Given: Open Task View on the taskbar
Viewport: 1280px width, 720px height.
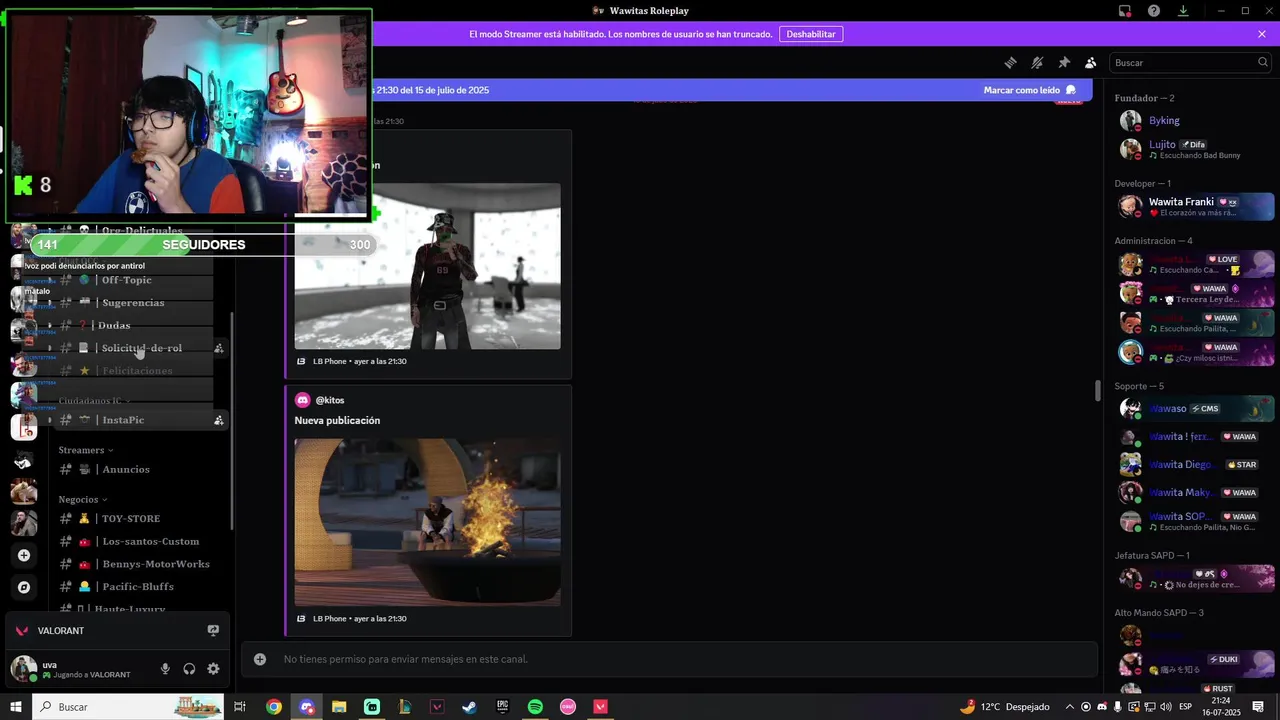Looking at the screenshot, I should (x=240, y=707).
